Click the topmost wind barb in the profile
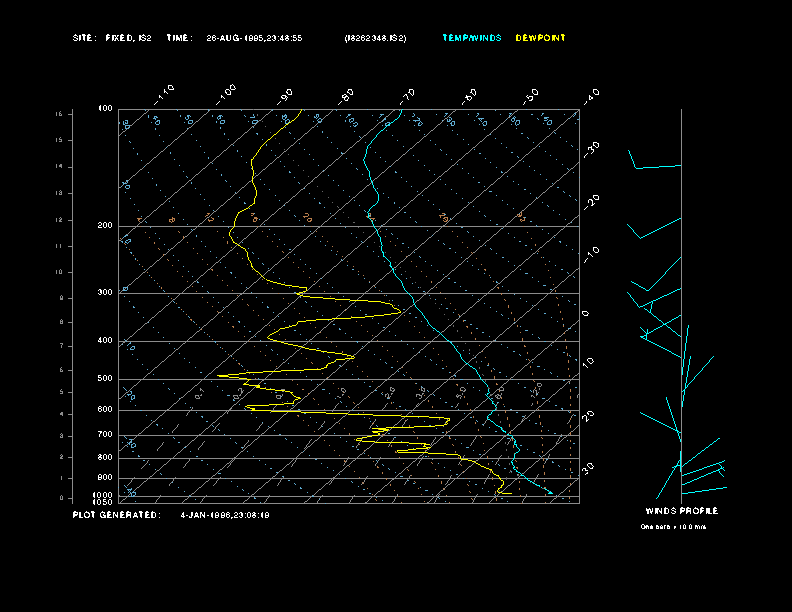This screenshot has height=612, width=792. pos(655,160)
